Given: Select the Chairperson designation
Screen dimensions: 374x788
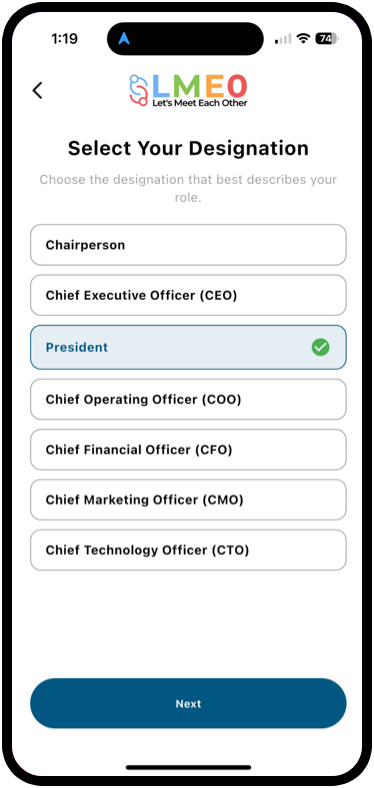Looking at the screenshot, I should point(189,245).
